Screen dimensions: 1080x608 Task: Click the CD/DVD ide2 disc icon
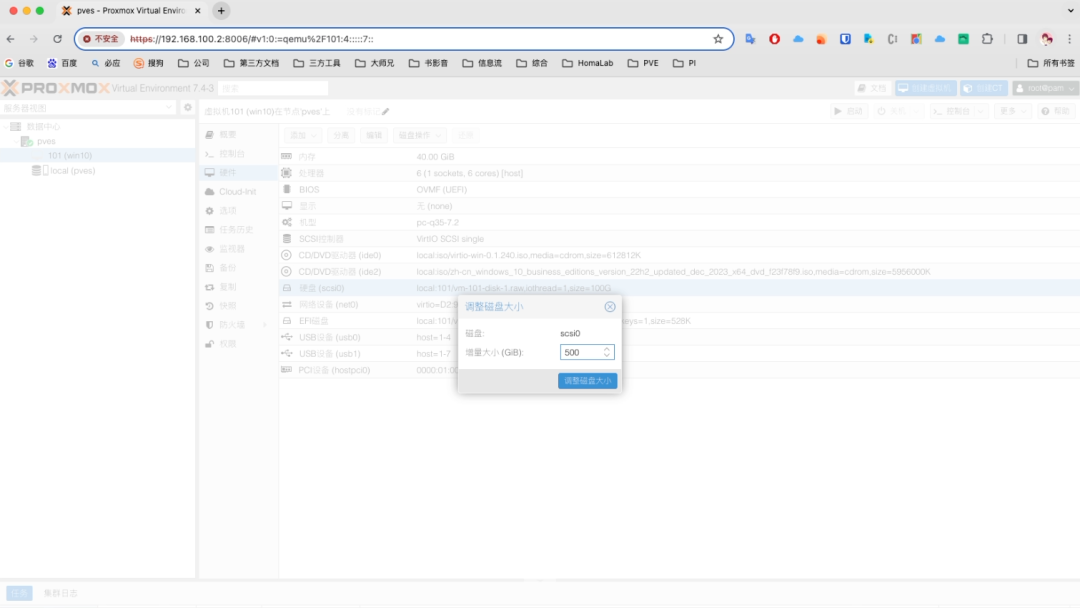point(287,272)
